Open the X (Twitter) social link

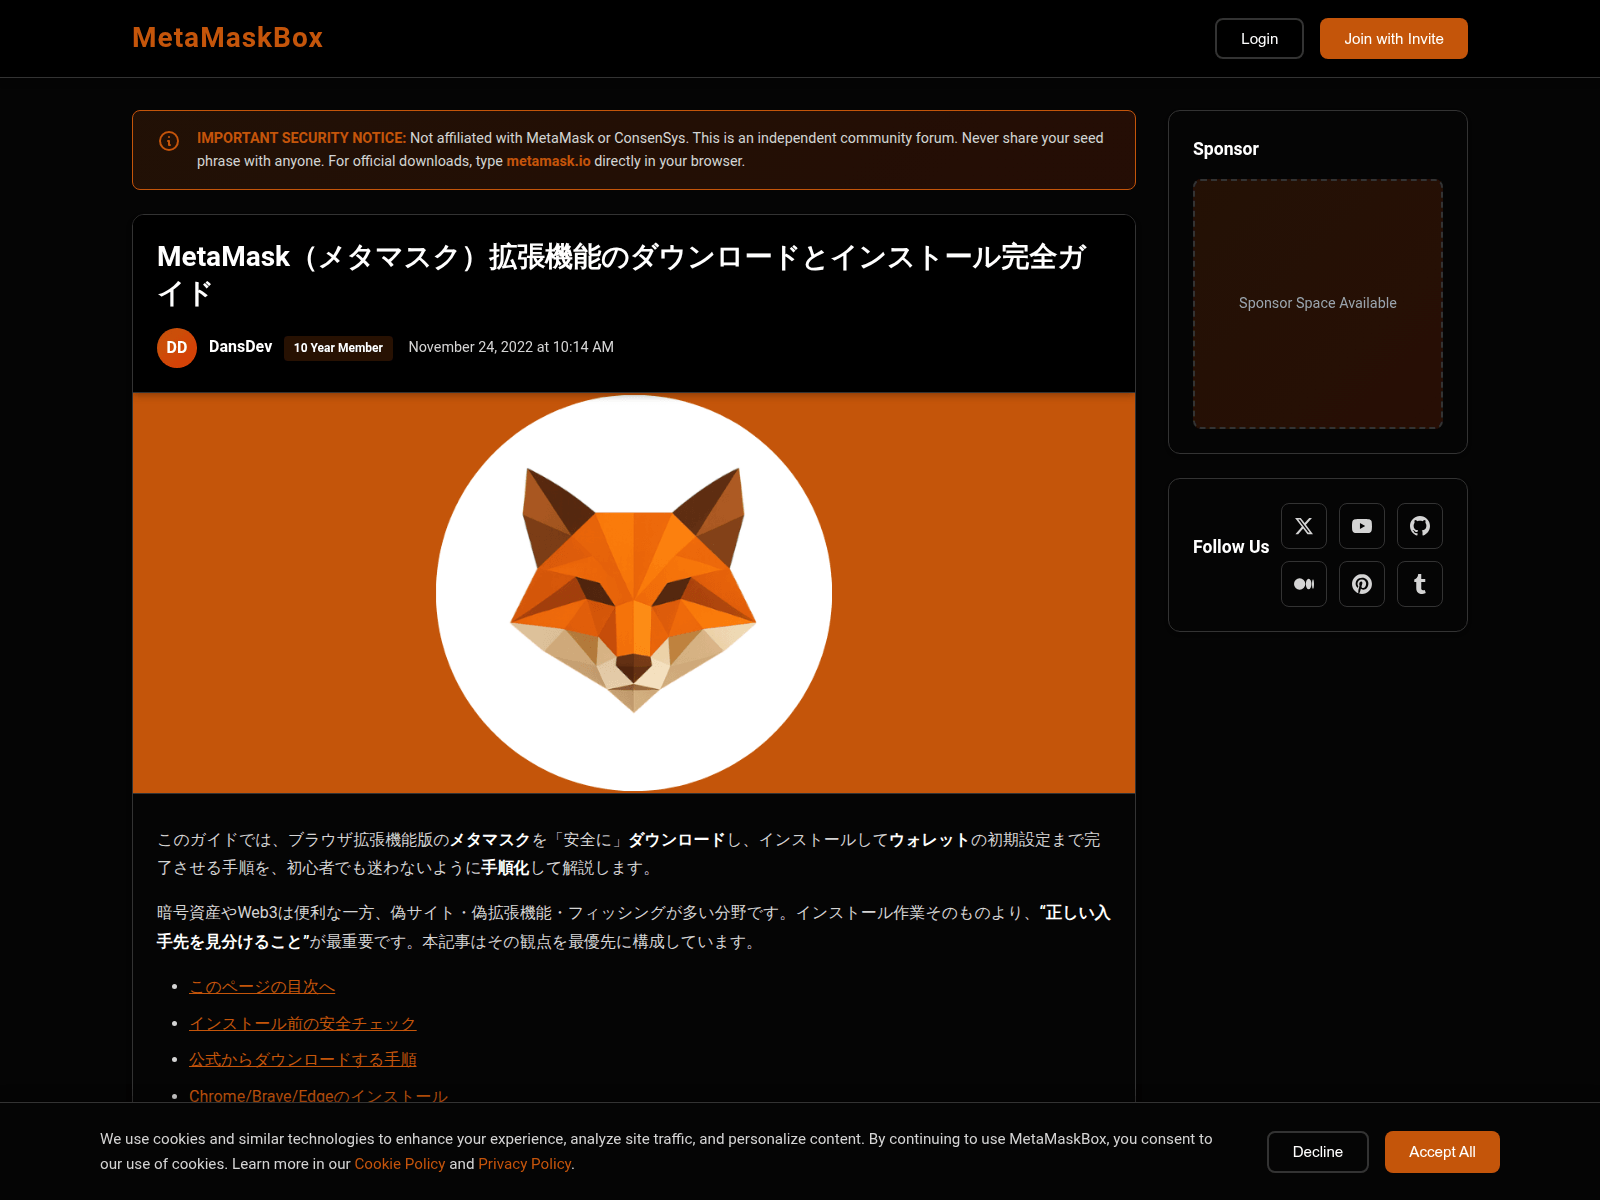[x=1304, y=526]
